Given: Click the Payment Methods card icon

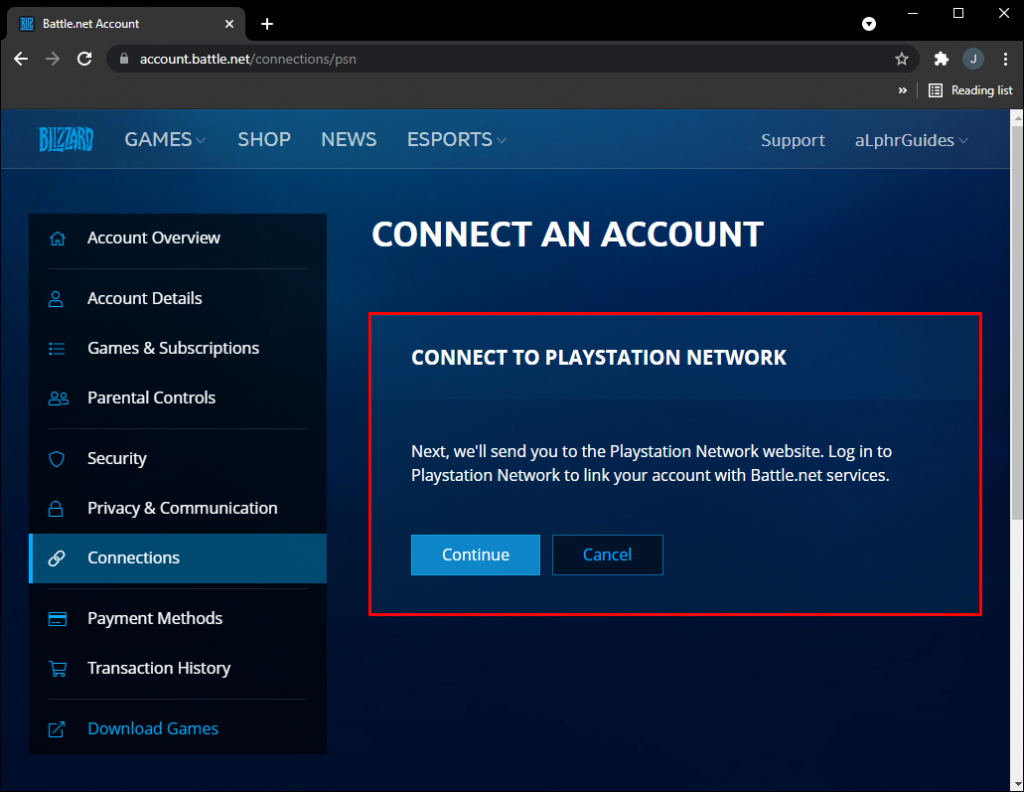Looking at the screenshot, I should (59, 618).
